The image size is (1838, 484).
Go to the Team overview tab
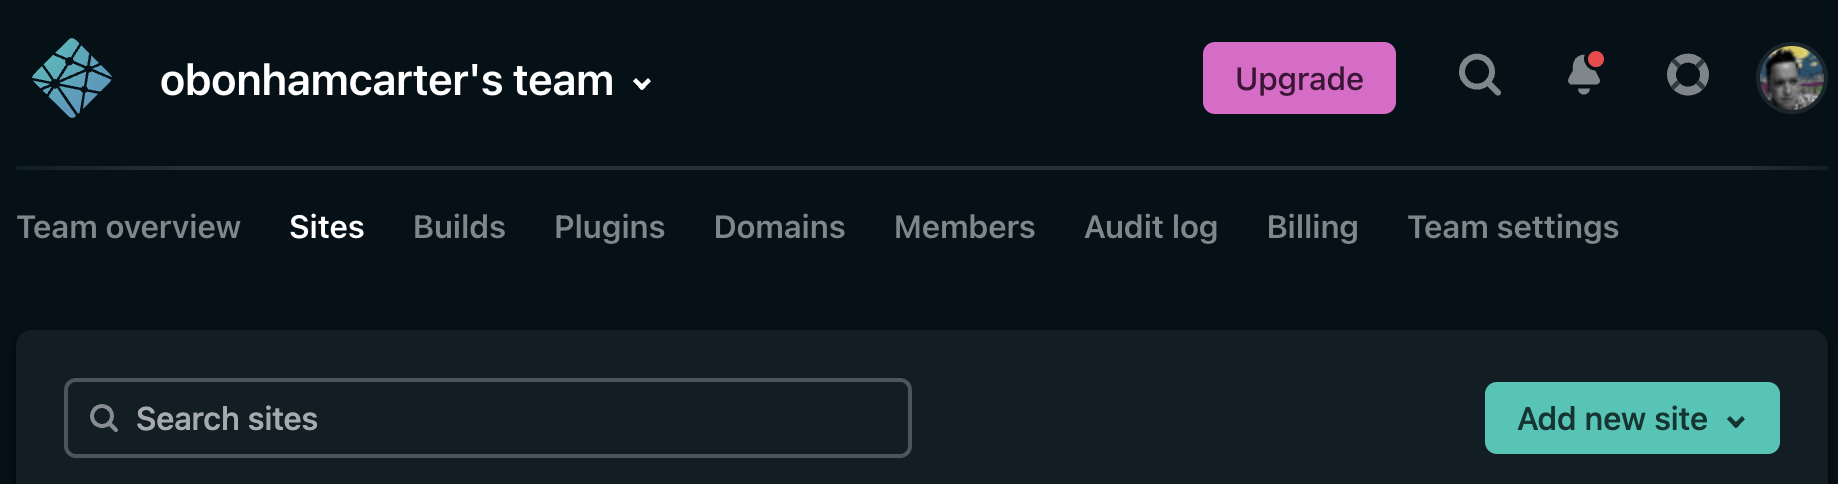coord(129,227)
